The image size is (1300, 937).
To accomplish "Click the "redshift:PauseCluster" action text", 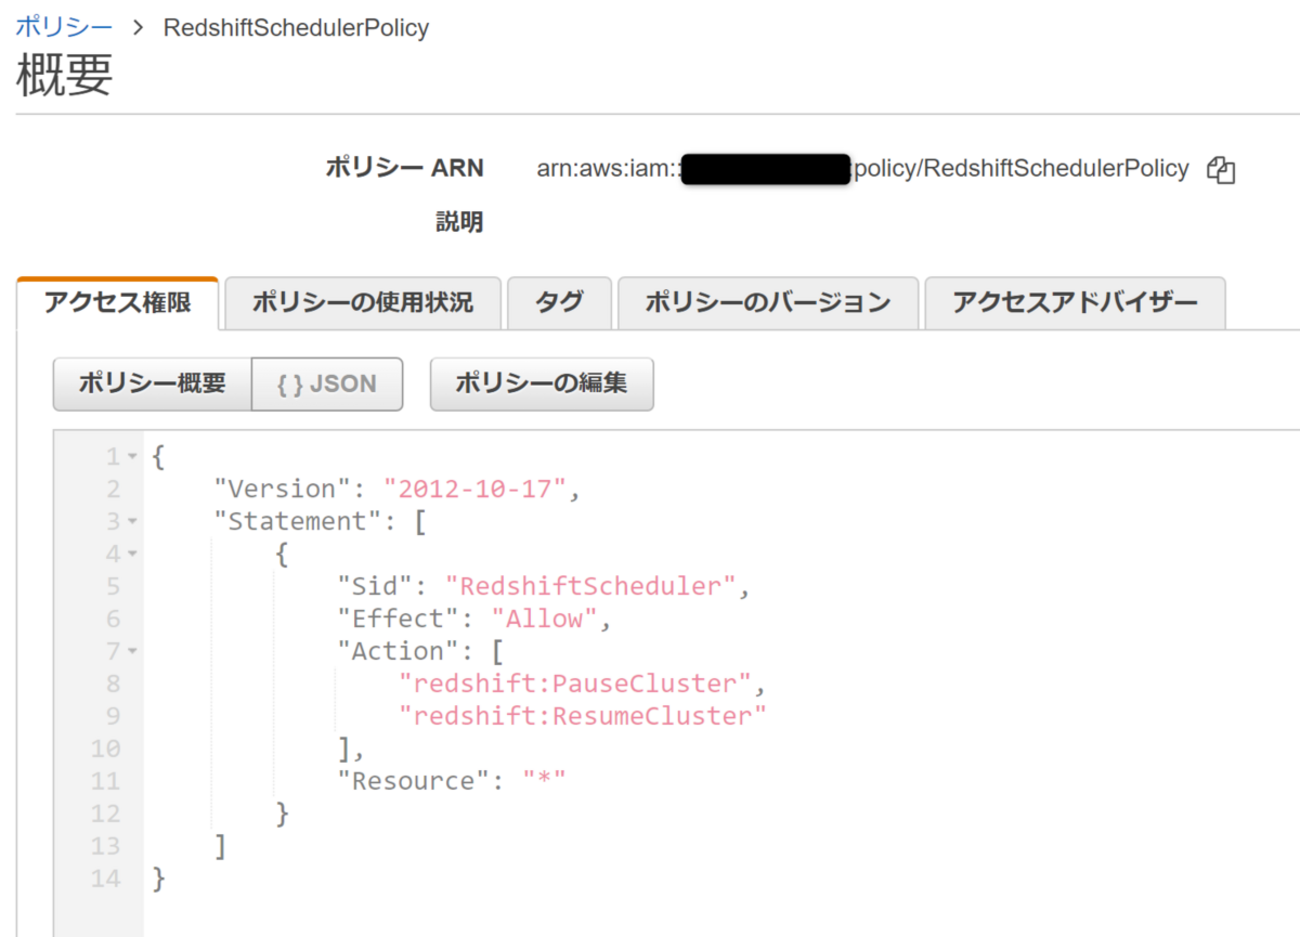I will tap(575, 684).
